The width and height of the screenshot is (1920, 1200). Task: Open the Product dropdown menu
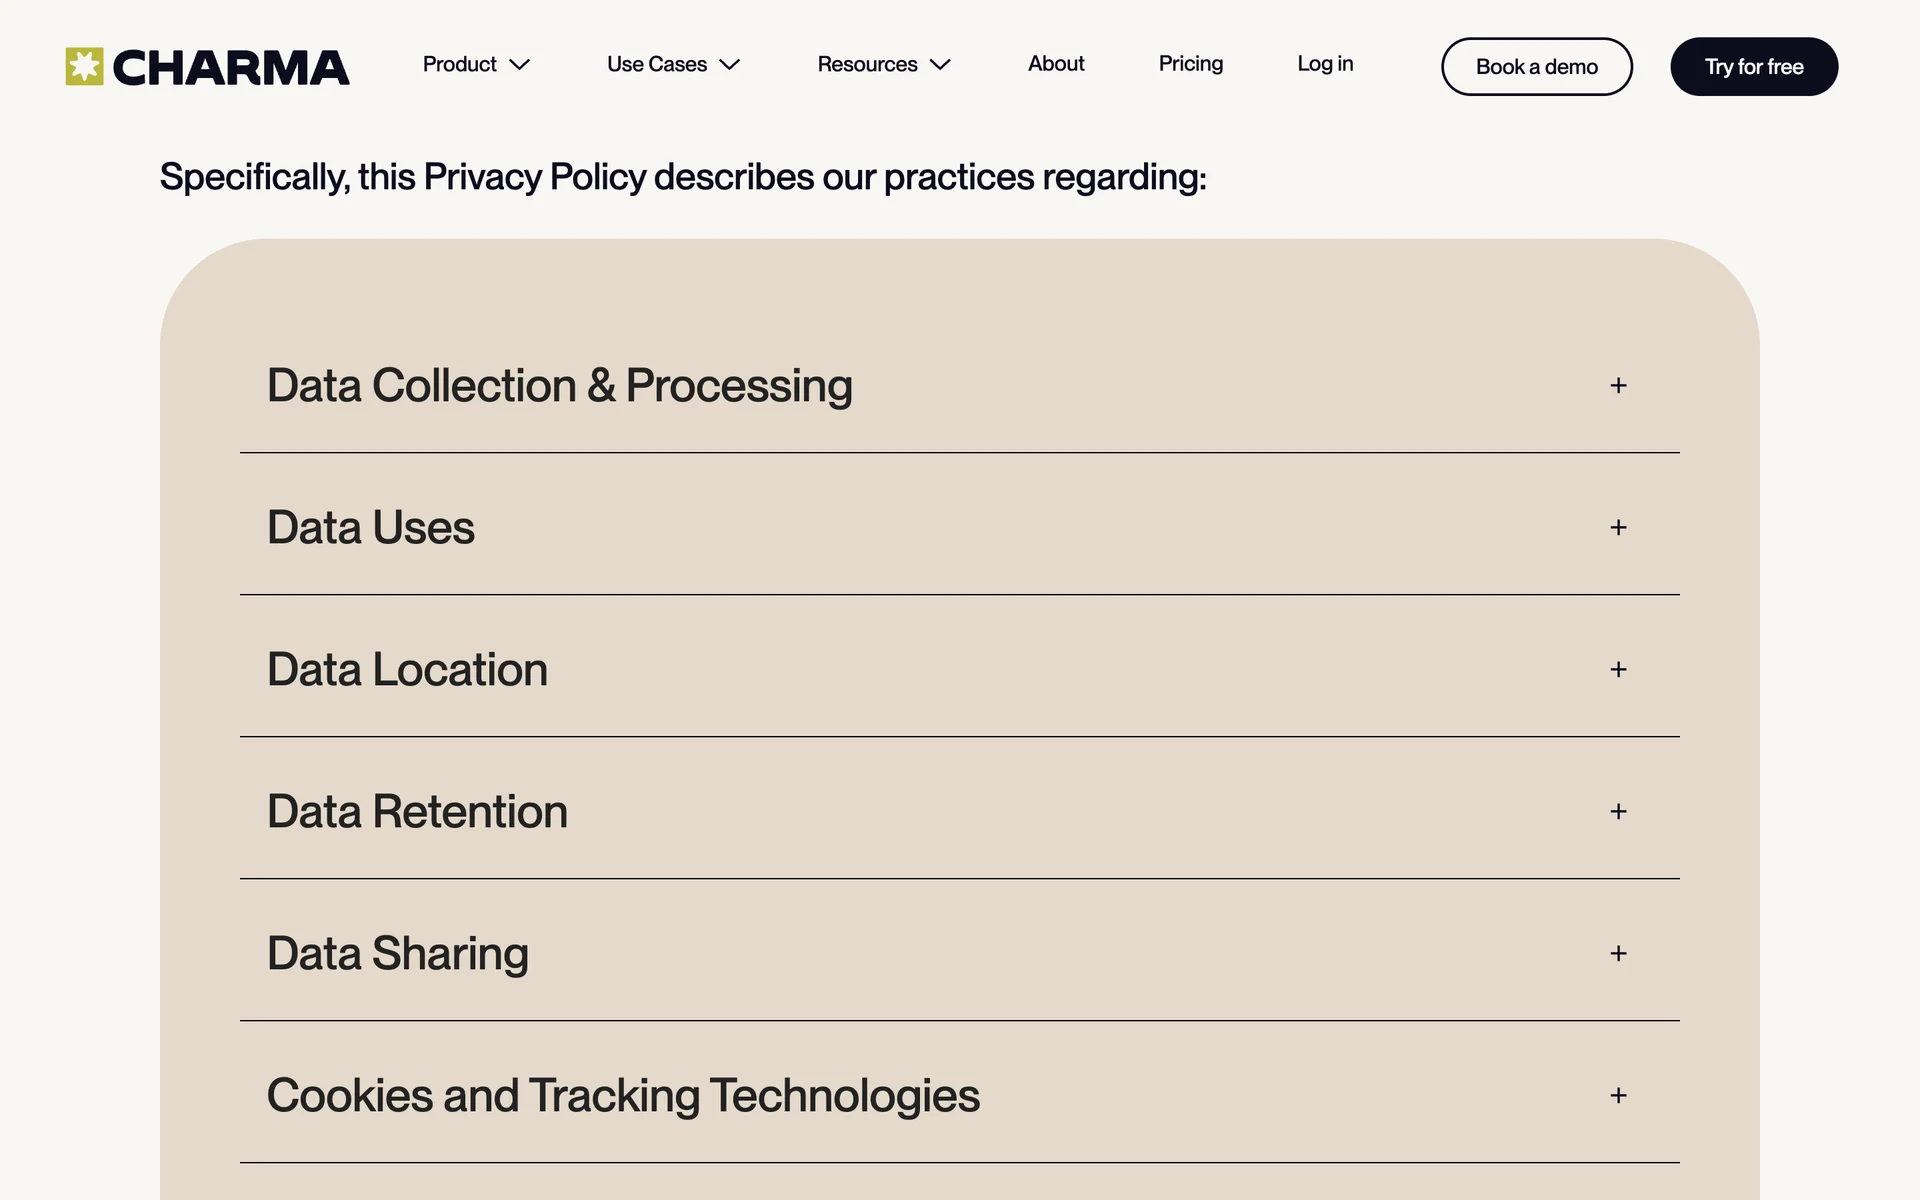coord(460,64)
